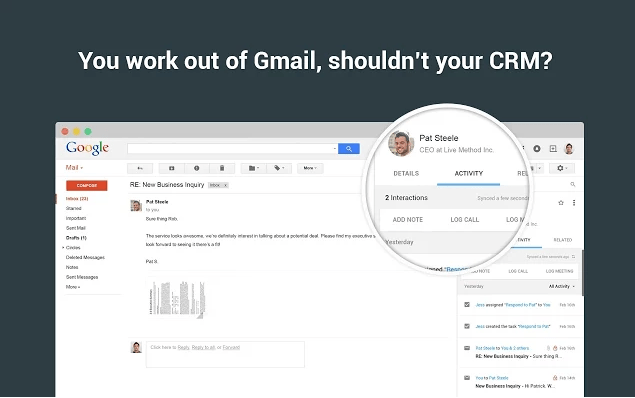635x398 pixels.
Task: Click LOG MEETING in the sidebar
Action: point(559,271)
